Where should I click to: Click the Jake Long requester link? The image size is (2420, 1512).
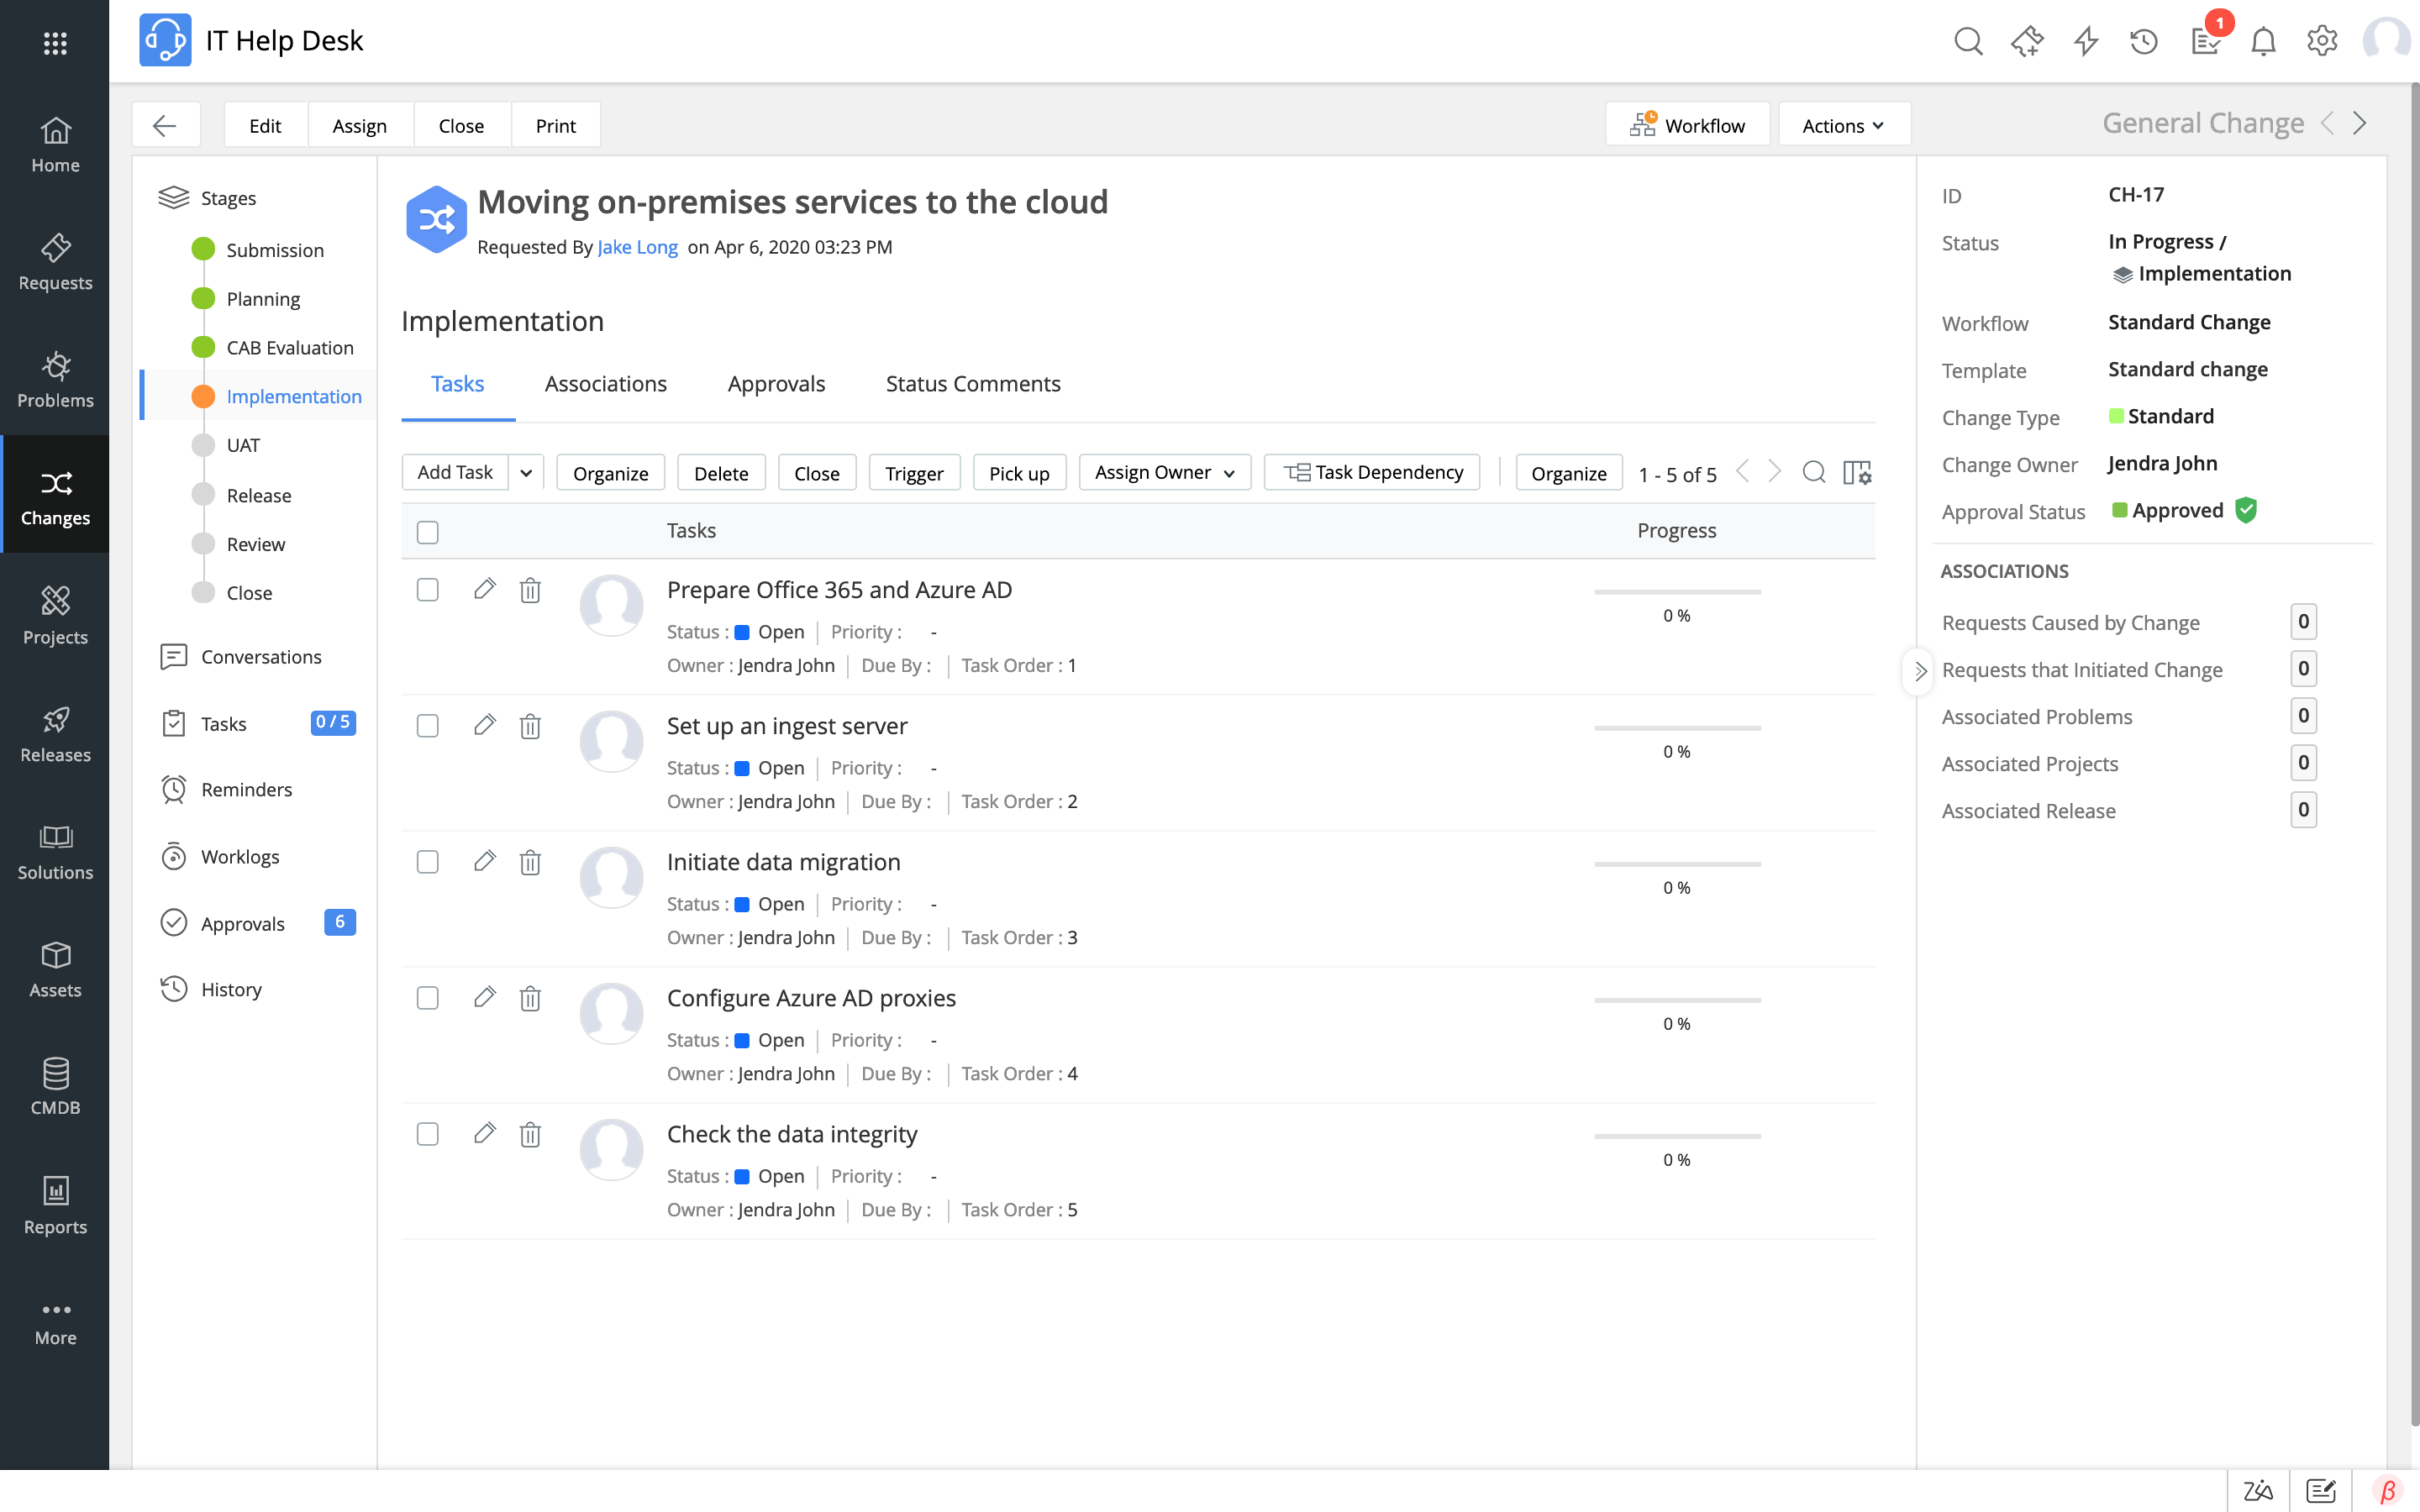636,245
